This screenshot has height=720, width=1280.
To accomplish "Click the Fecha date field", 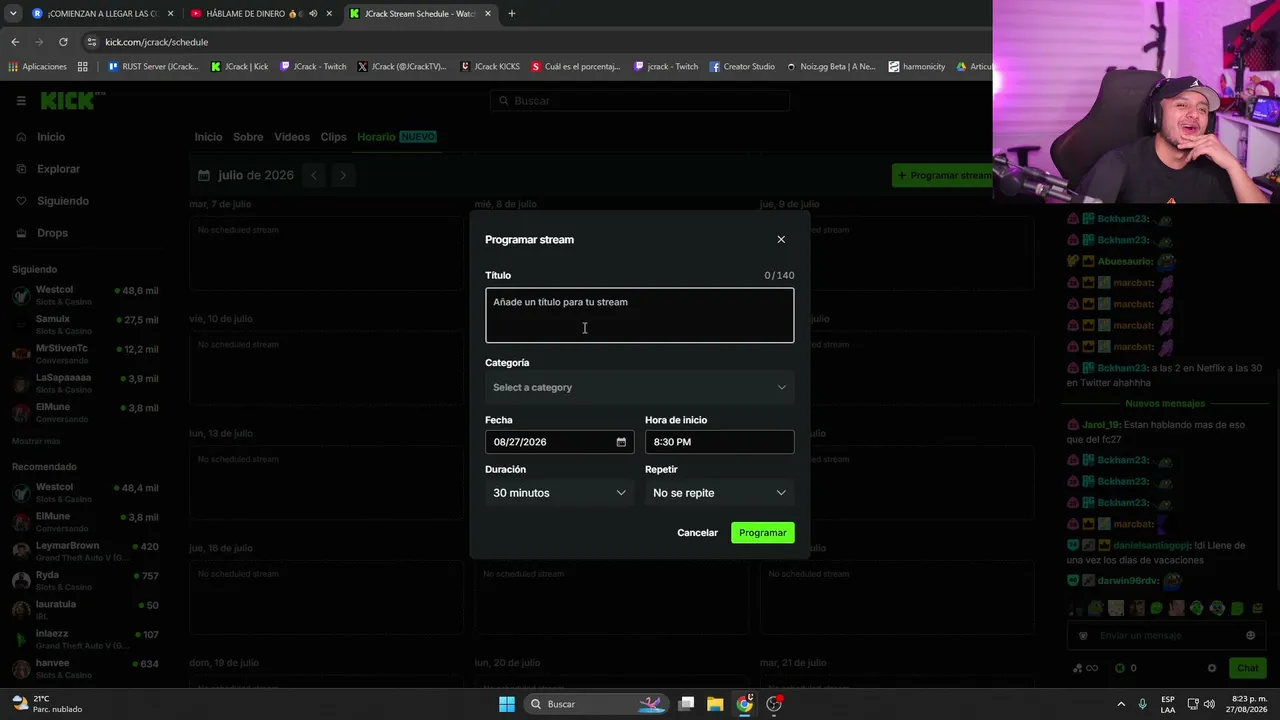I will (560, 442).
